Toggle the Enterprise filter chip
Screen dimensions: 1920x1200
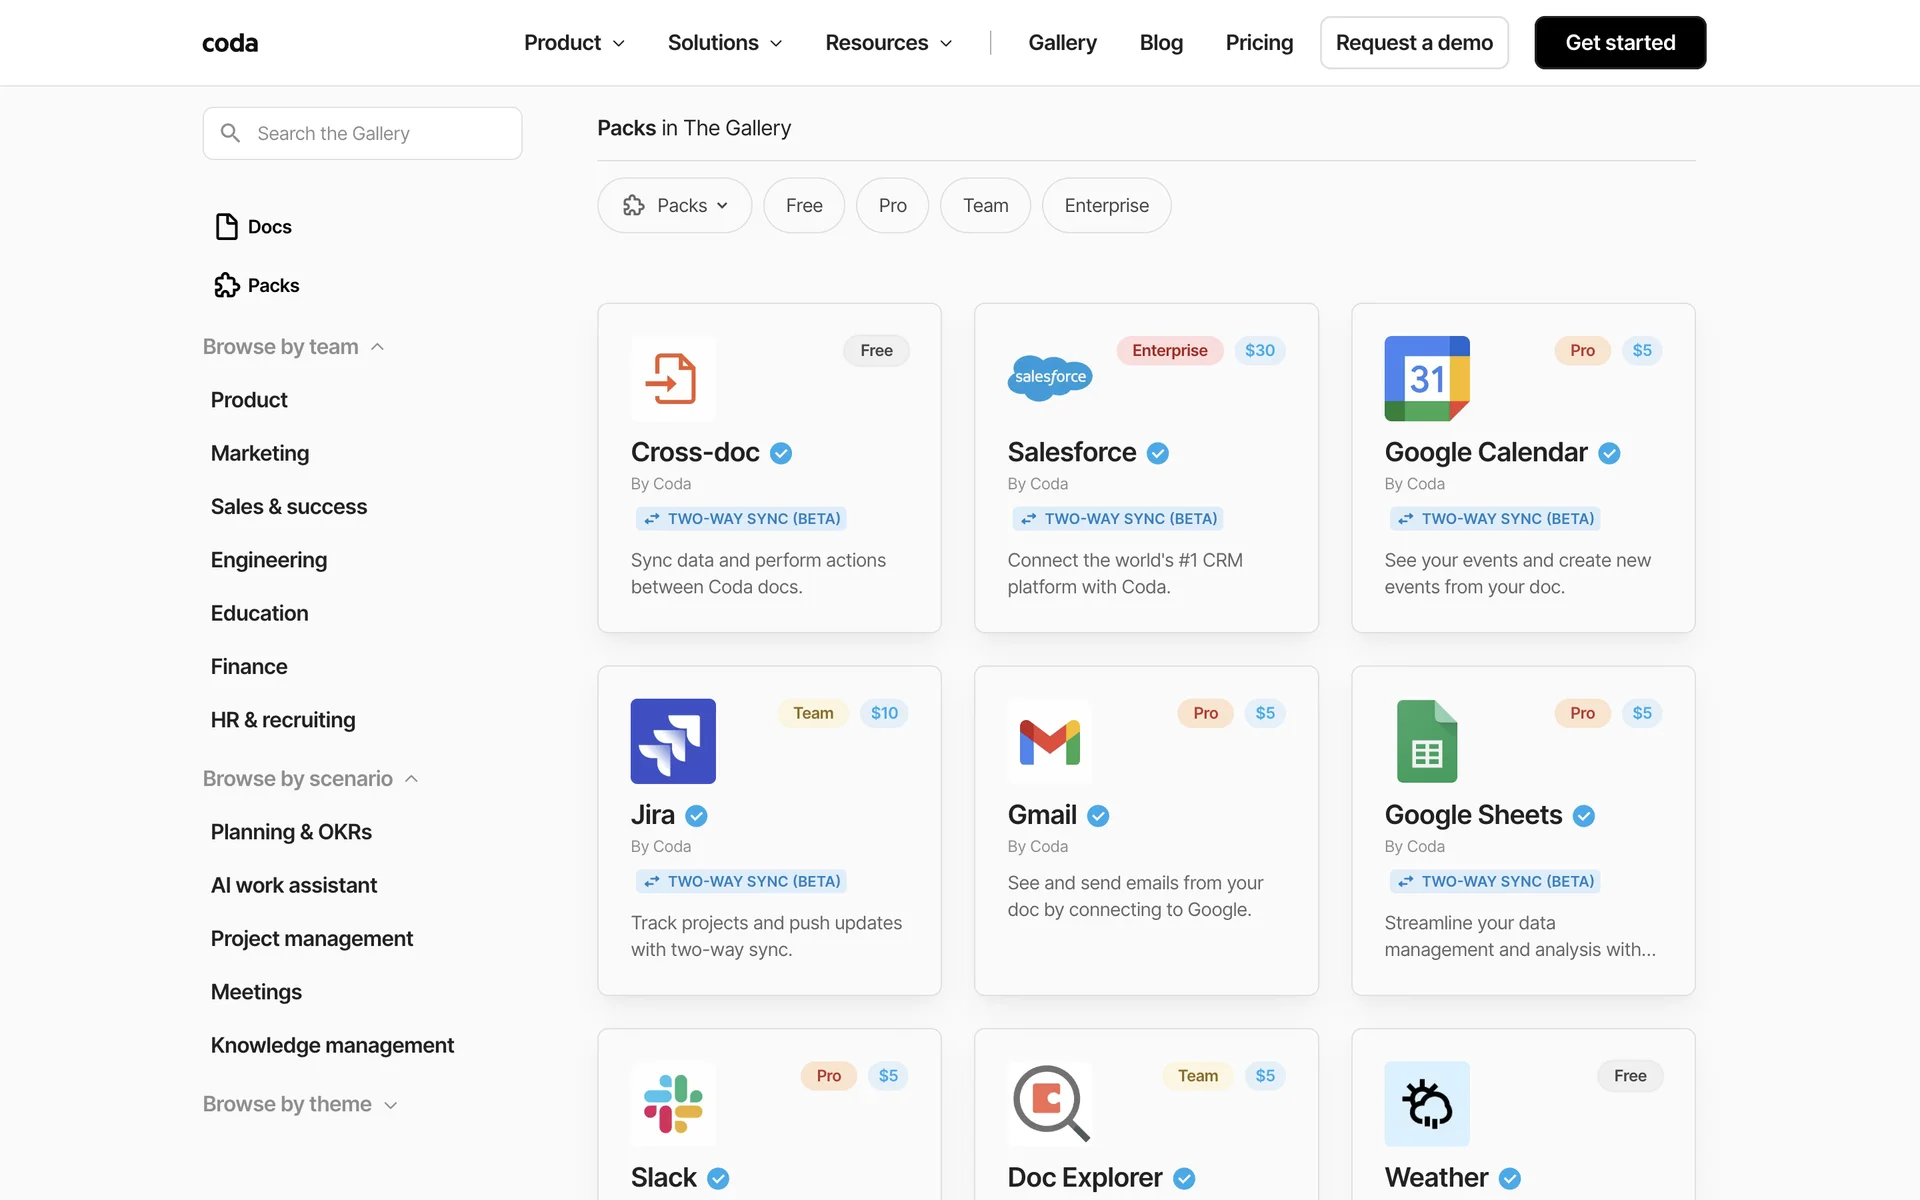click(x=1106, y=205)
